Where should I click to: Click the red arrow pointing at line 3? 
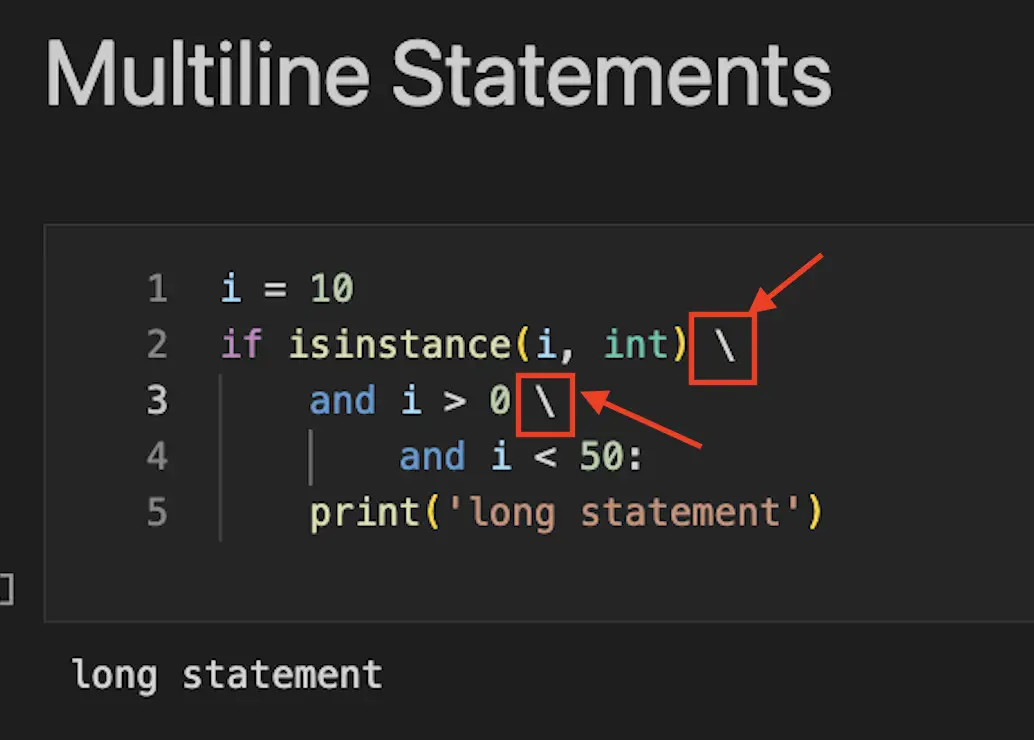coord(641,419)
